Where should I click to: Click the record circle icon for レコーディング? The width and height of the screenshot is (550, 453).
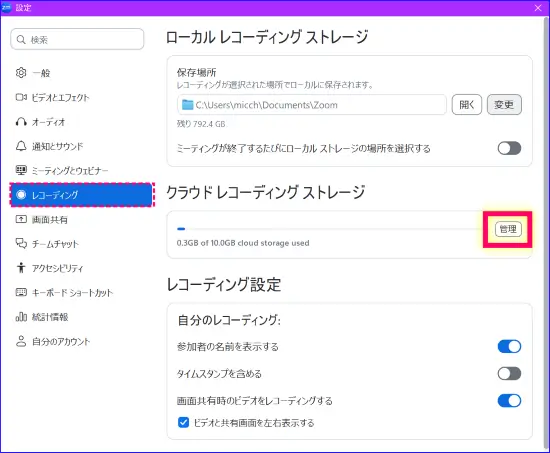21,194
